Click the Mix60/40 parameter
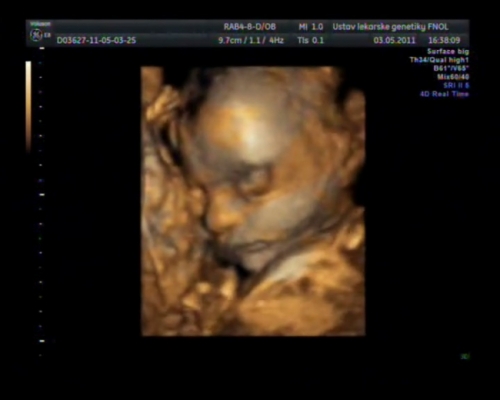 pyautogui.click(x=453, y=77)
